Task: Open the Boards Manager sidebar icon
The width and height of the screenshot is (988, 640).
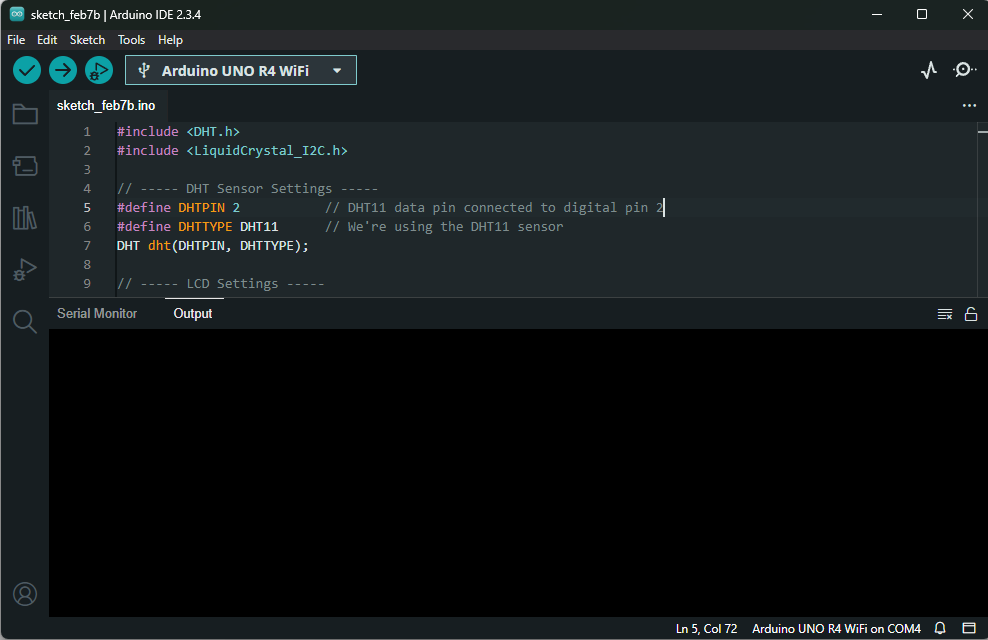Action: 25,166
